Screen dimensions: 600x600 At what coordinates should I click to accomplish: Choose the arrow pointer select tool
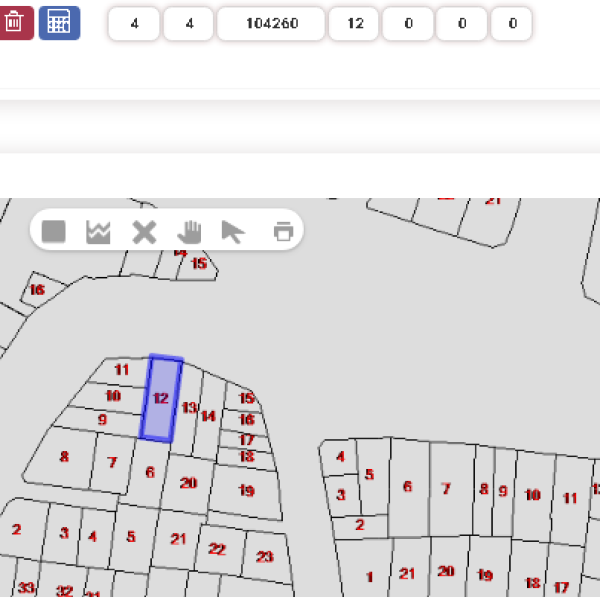[x=233, y=232]
